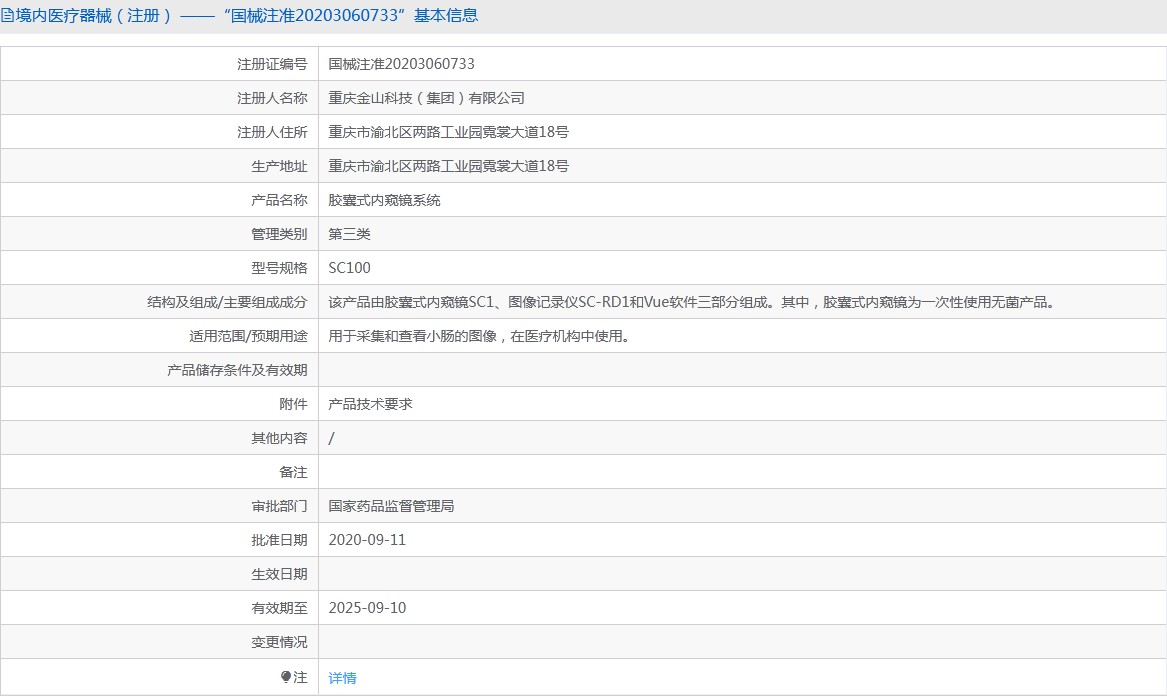Click the 适用范围/预期用途 label

coord(248,336)
